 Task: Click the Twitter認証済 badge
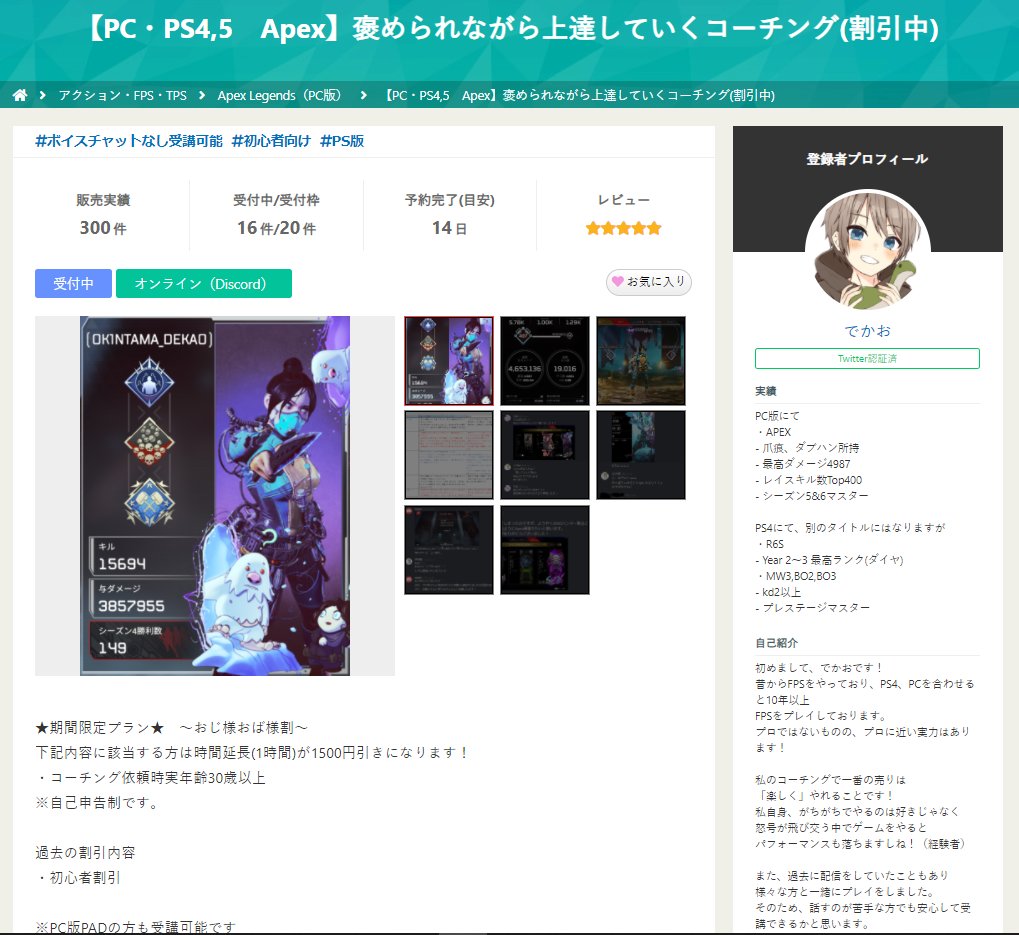tap(867, 359)
